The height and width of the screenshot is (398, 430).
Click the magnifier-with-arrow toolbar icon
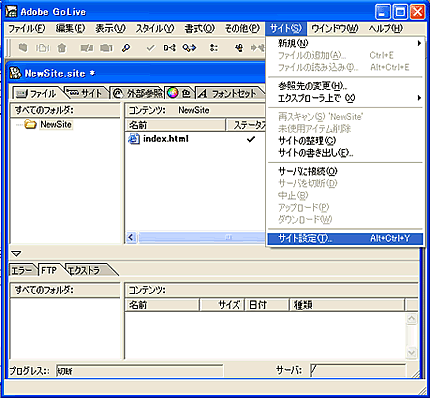[189, 48]
